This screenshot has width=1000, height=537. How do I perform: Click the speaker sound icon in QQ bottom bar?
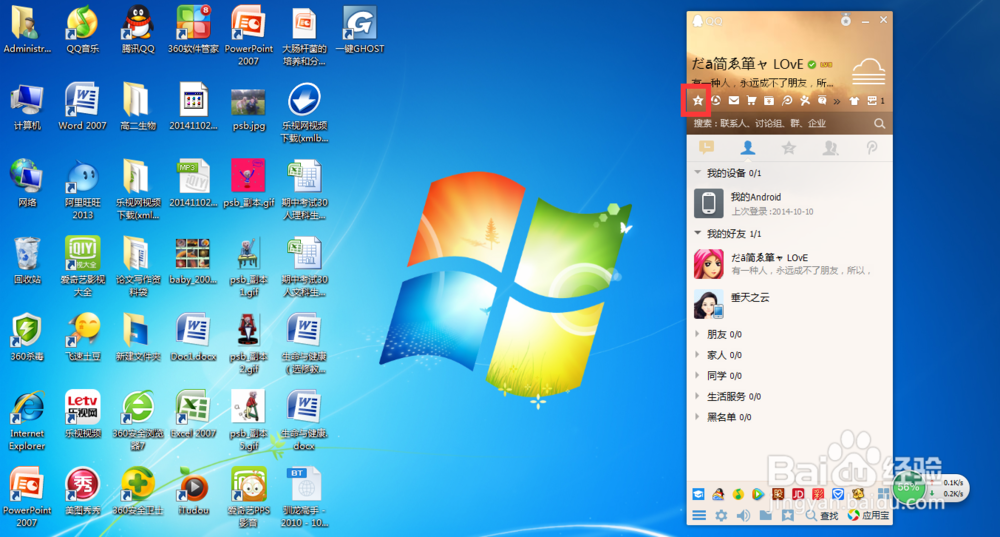point(744,515)
